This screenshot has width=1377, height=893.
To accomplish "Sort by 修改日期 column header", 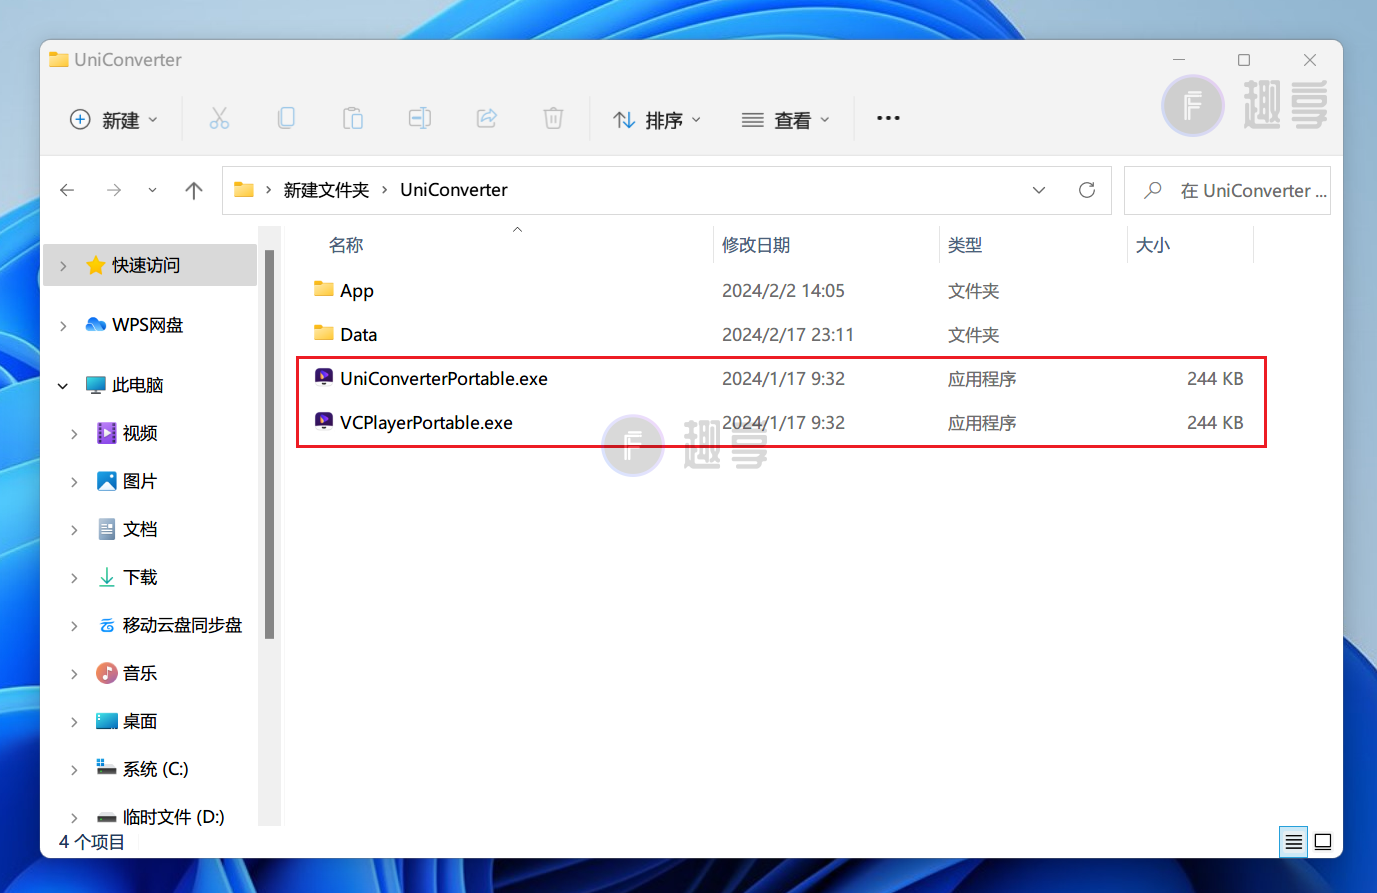I will tap(756, 245).
